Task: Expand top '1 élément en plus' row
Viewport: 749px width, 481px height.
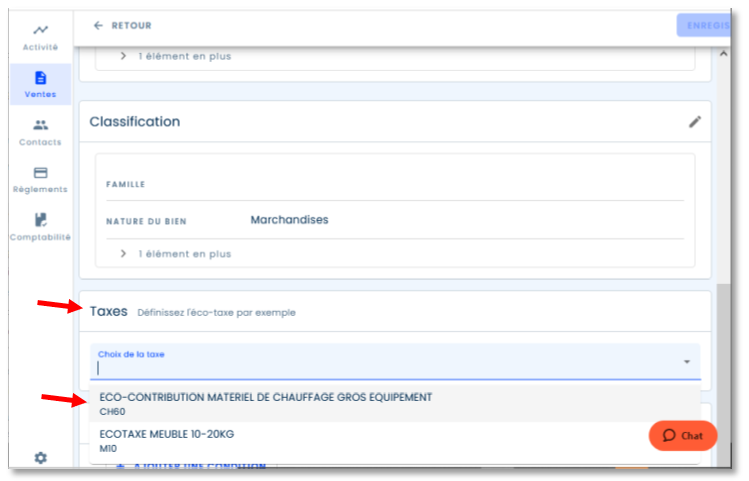Action: 176,56
